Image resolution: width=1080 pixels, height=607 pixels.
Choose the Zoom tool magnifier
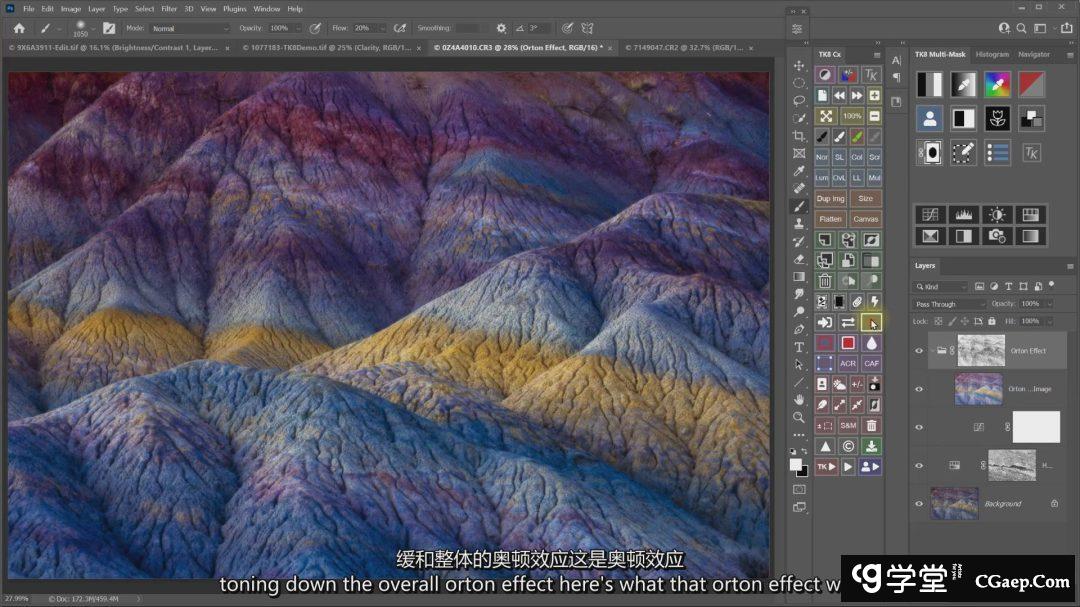coord(799,417)
